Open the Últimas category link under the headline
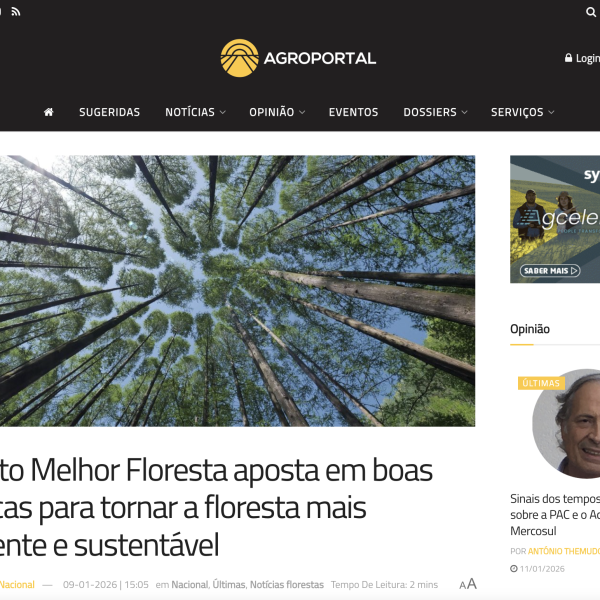 (x=228, y=585)
